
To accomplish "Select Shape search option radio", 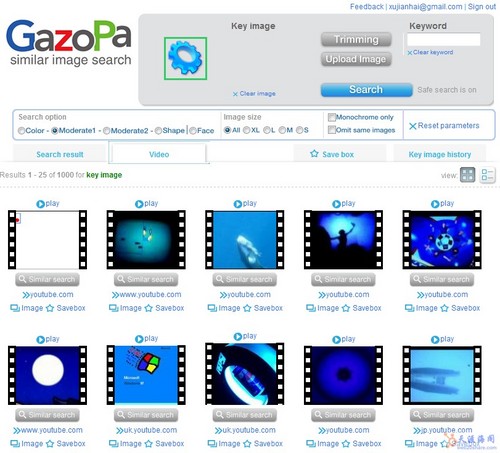I will pos(158,130).
